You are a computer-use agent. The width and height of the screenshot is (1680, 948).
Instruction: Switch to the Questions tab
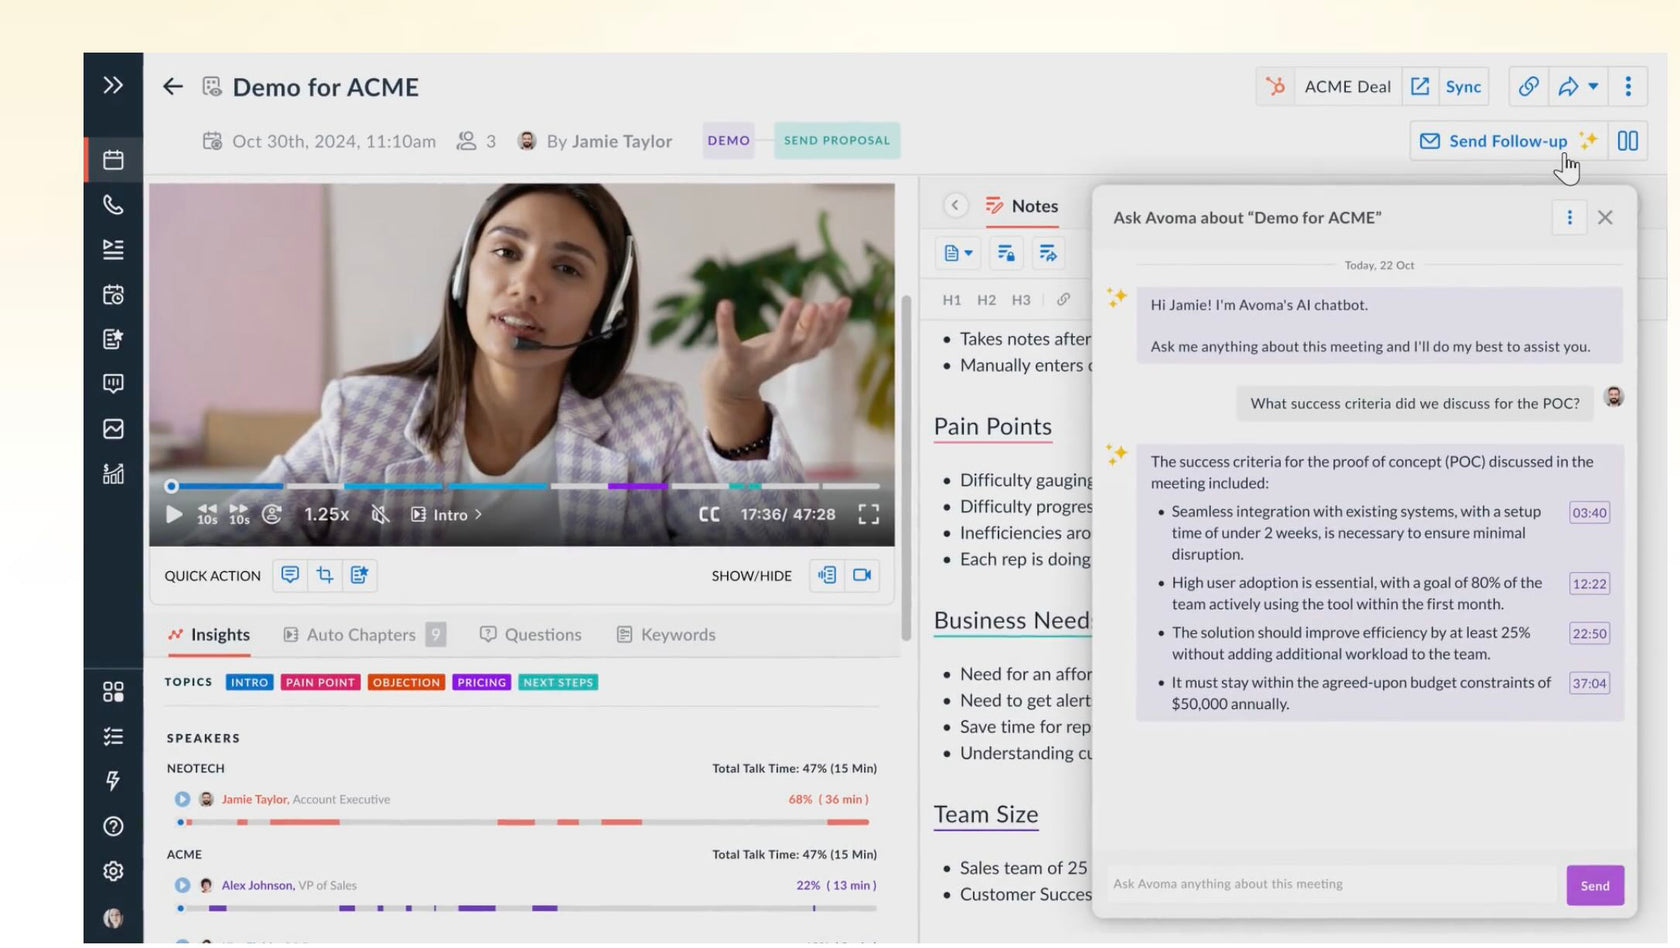(531, 635)
